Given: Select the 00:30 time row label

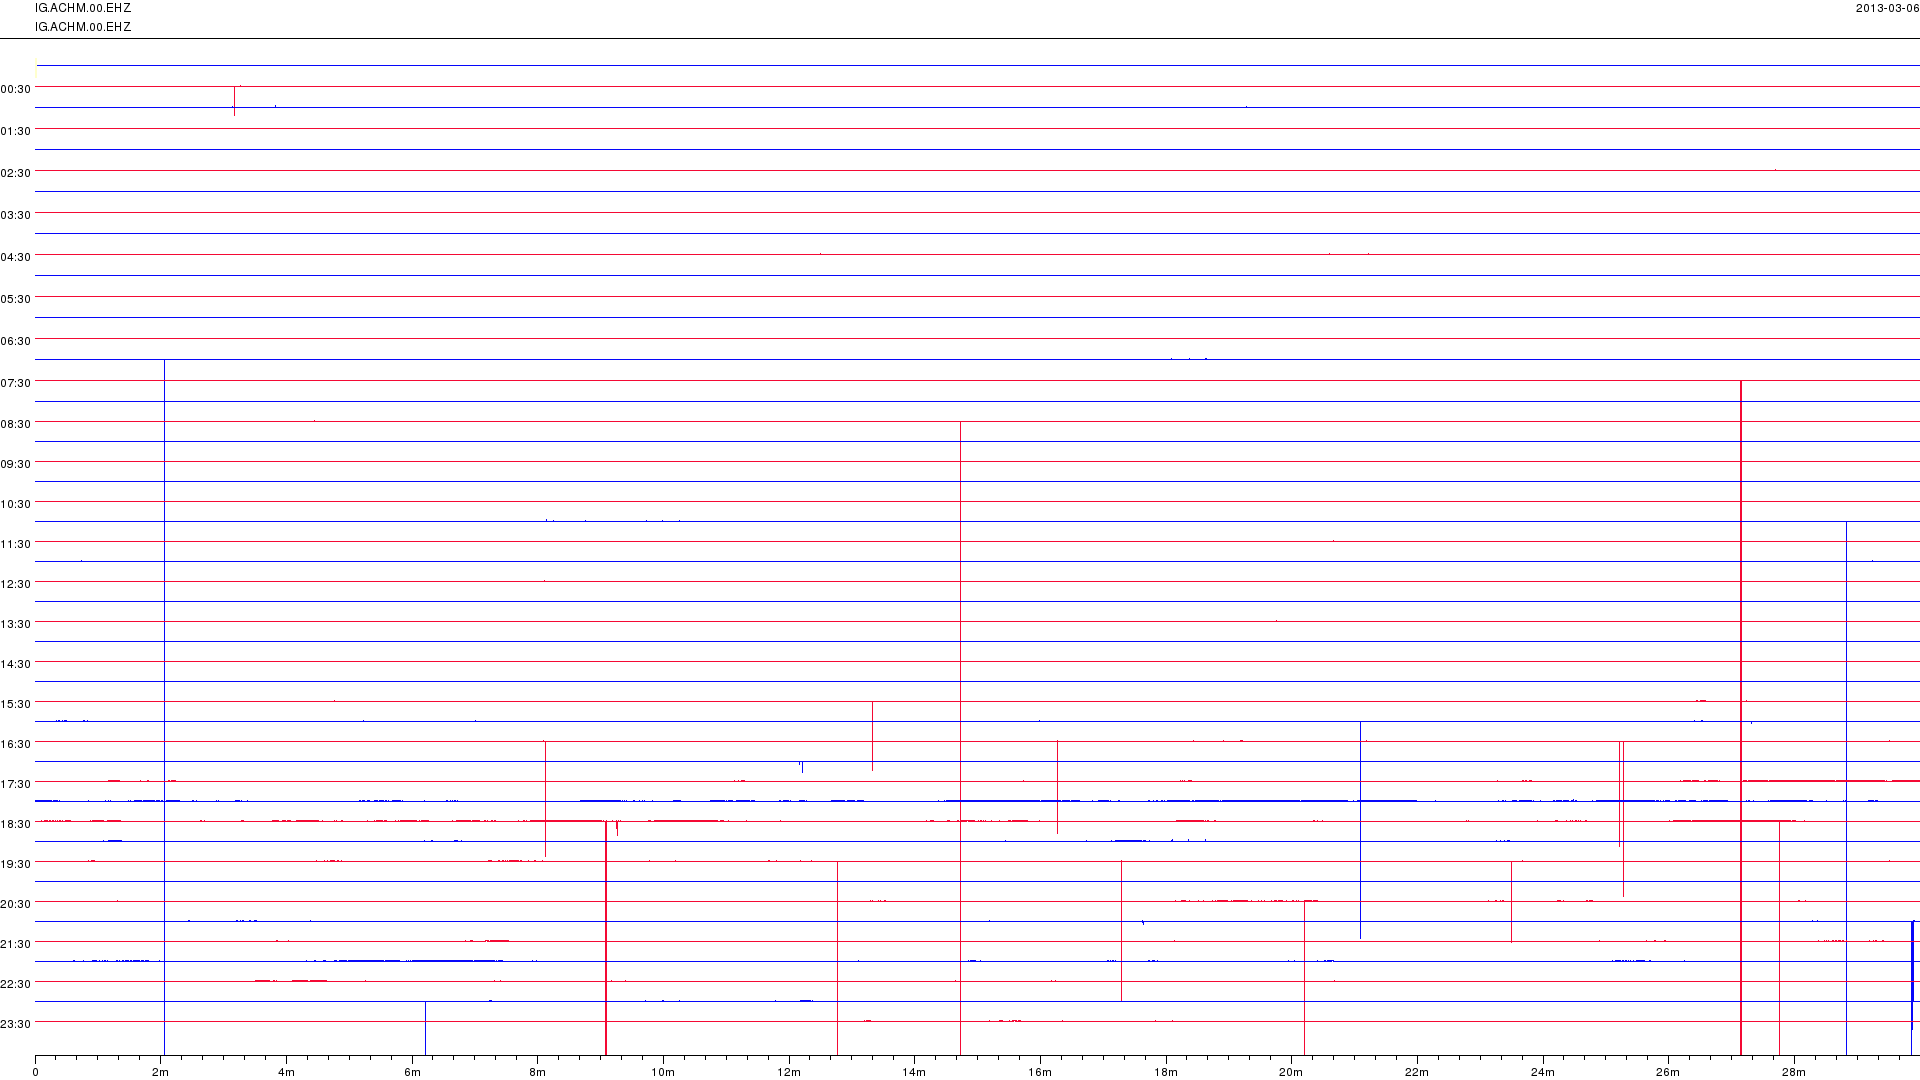Looking at the screenshot, I should (16, 89).
